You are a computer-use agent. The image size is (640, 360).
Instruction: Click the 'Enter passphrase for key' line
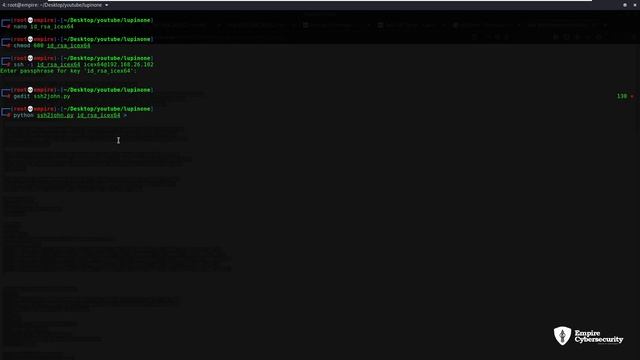(68, 71)
